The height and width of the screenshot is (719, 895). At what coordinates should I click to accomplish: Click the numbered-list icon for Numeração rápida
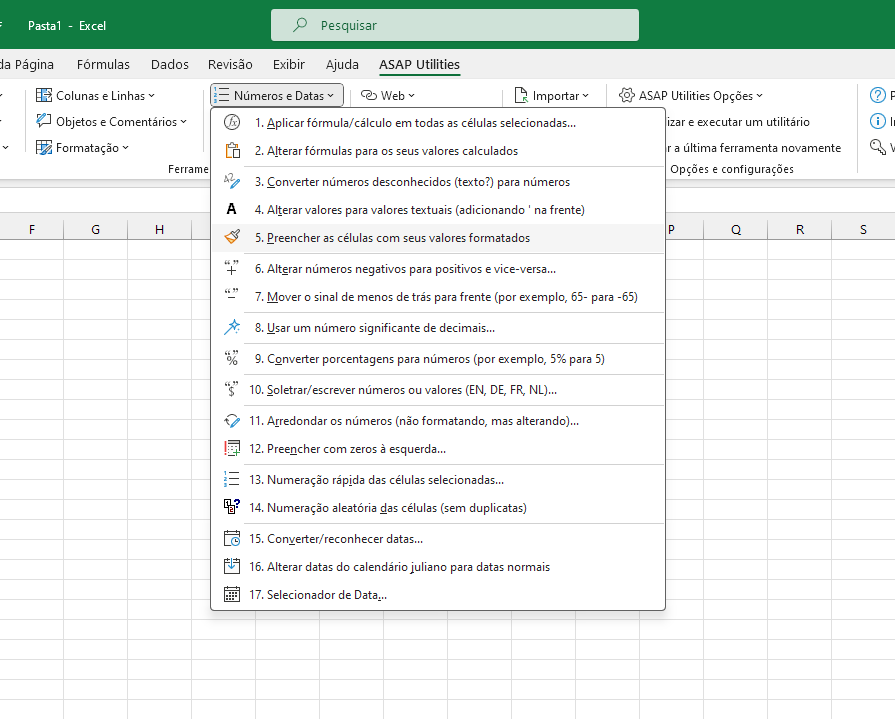[x=232, y=479]
